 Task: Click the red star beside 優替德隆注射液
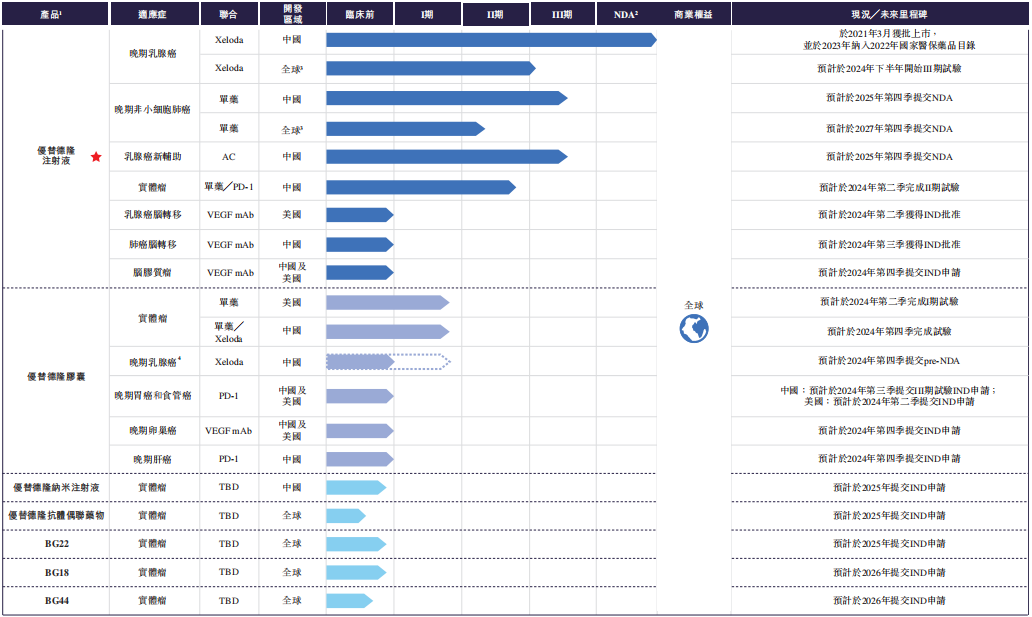tap(96, 157)
